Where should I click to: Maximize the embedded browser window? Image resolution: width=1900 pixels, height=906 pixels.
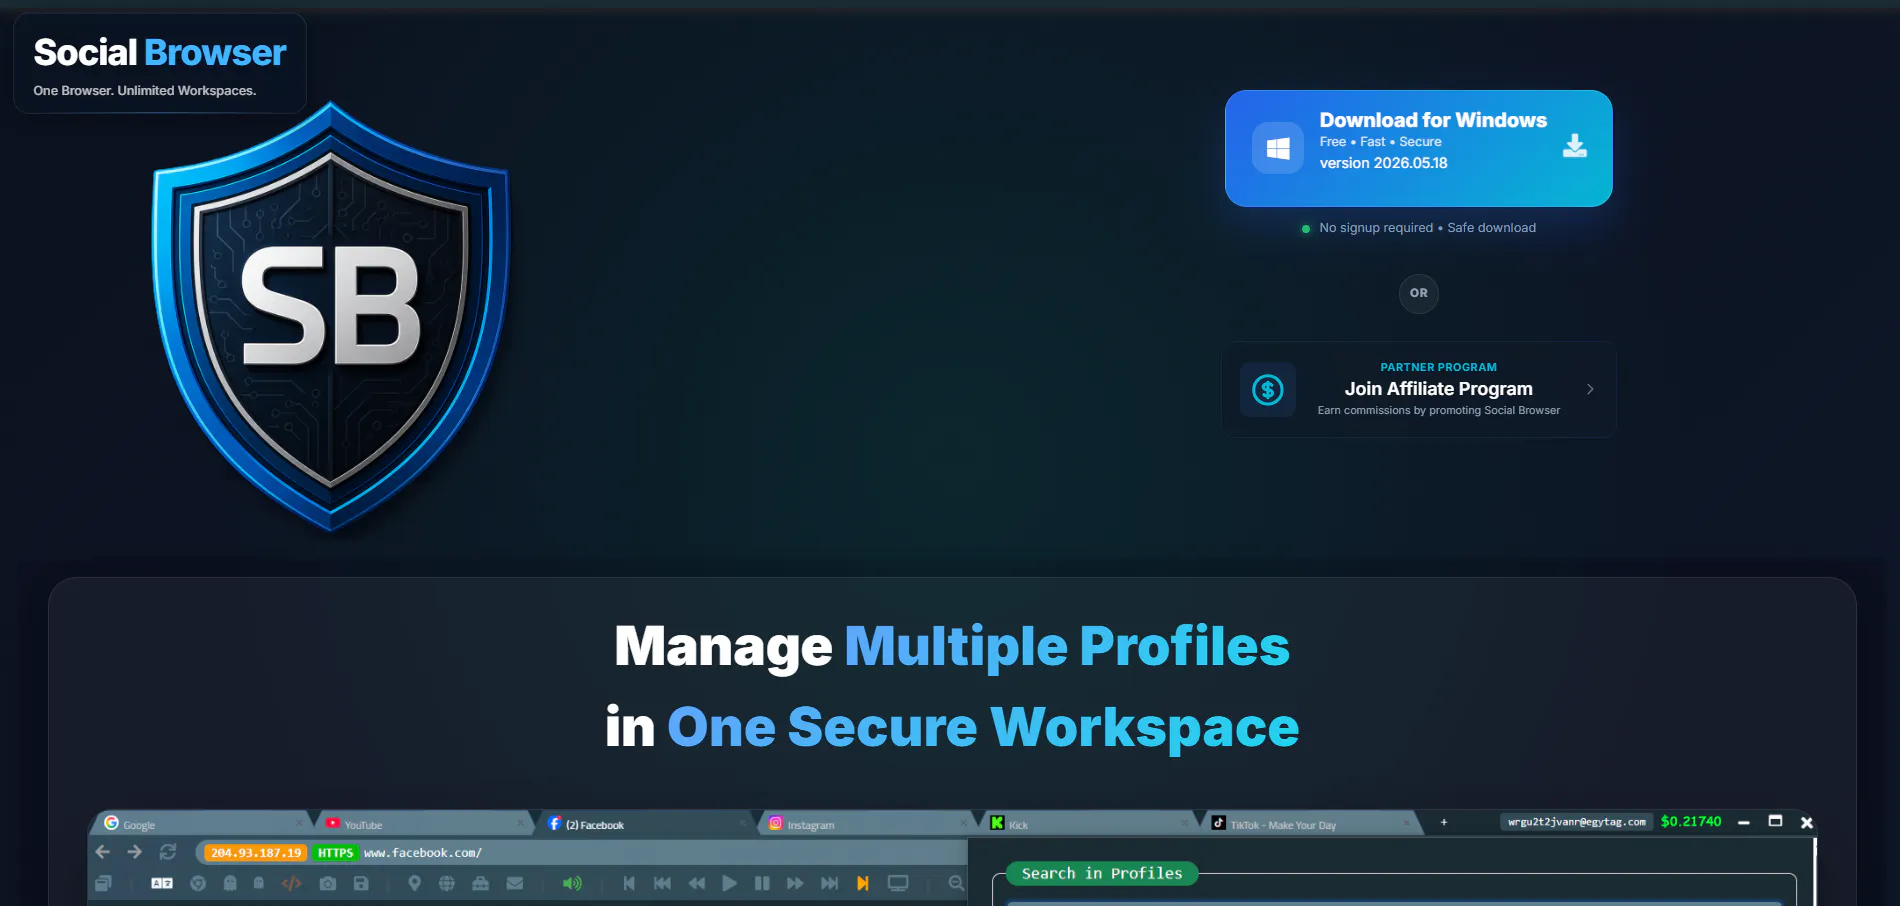pos(1776,821)
